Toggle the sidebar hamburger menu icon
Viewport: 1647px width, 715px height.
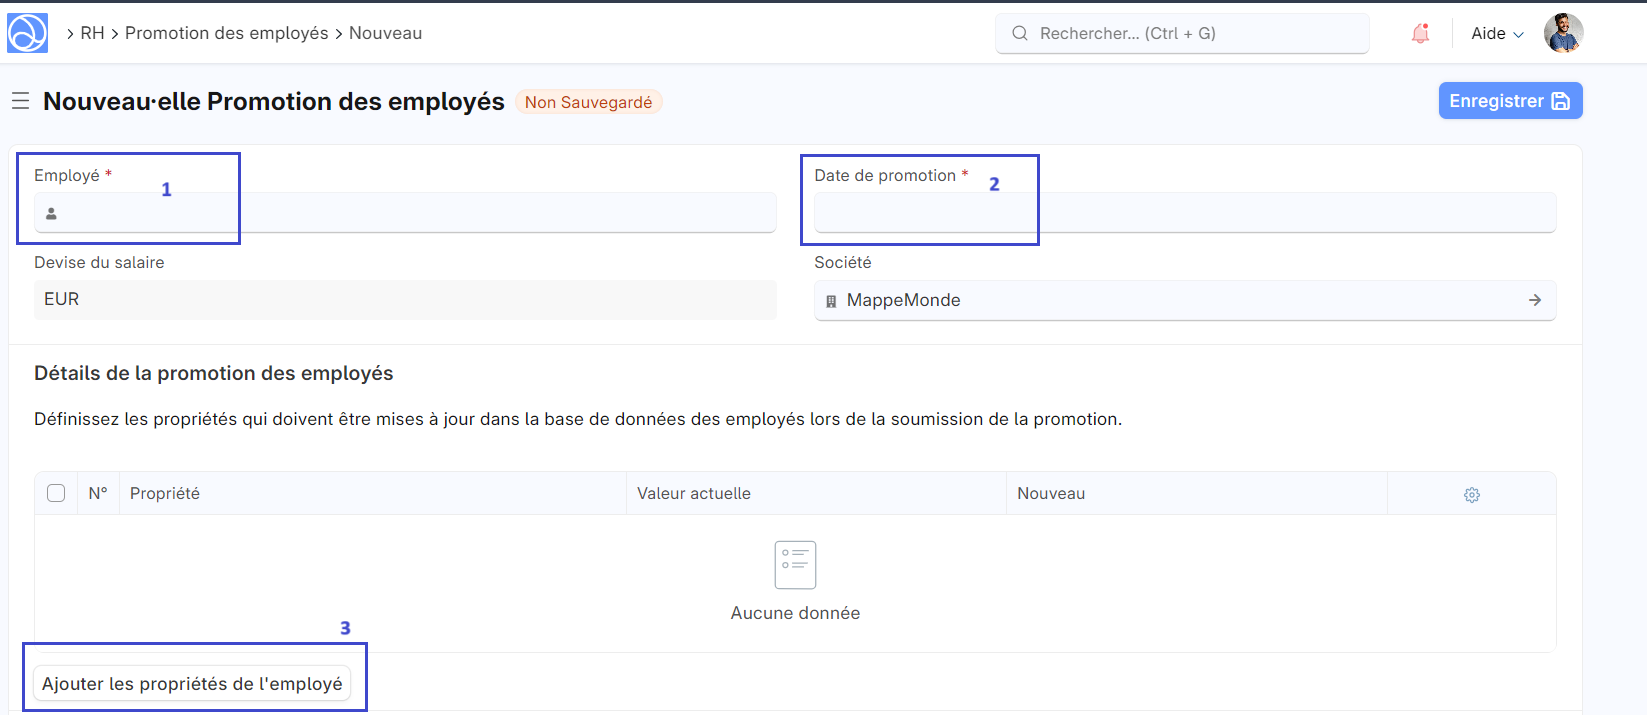click(20, 101)
